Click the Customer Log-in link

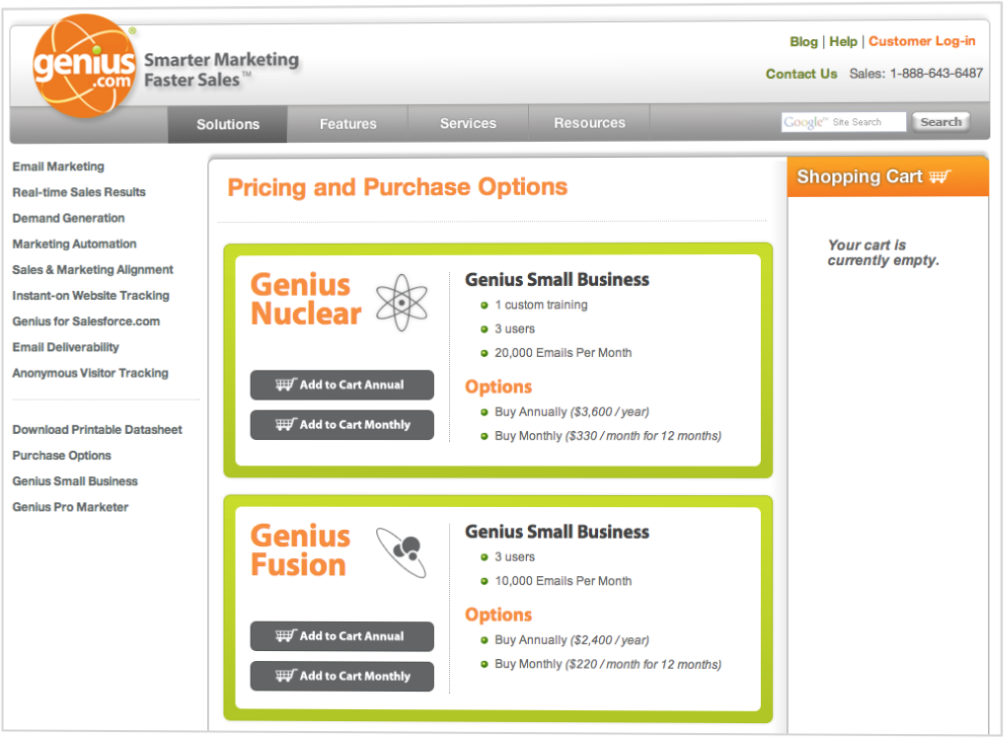(x=922, y=41)
